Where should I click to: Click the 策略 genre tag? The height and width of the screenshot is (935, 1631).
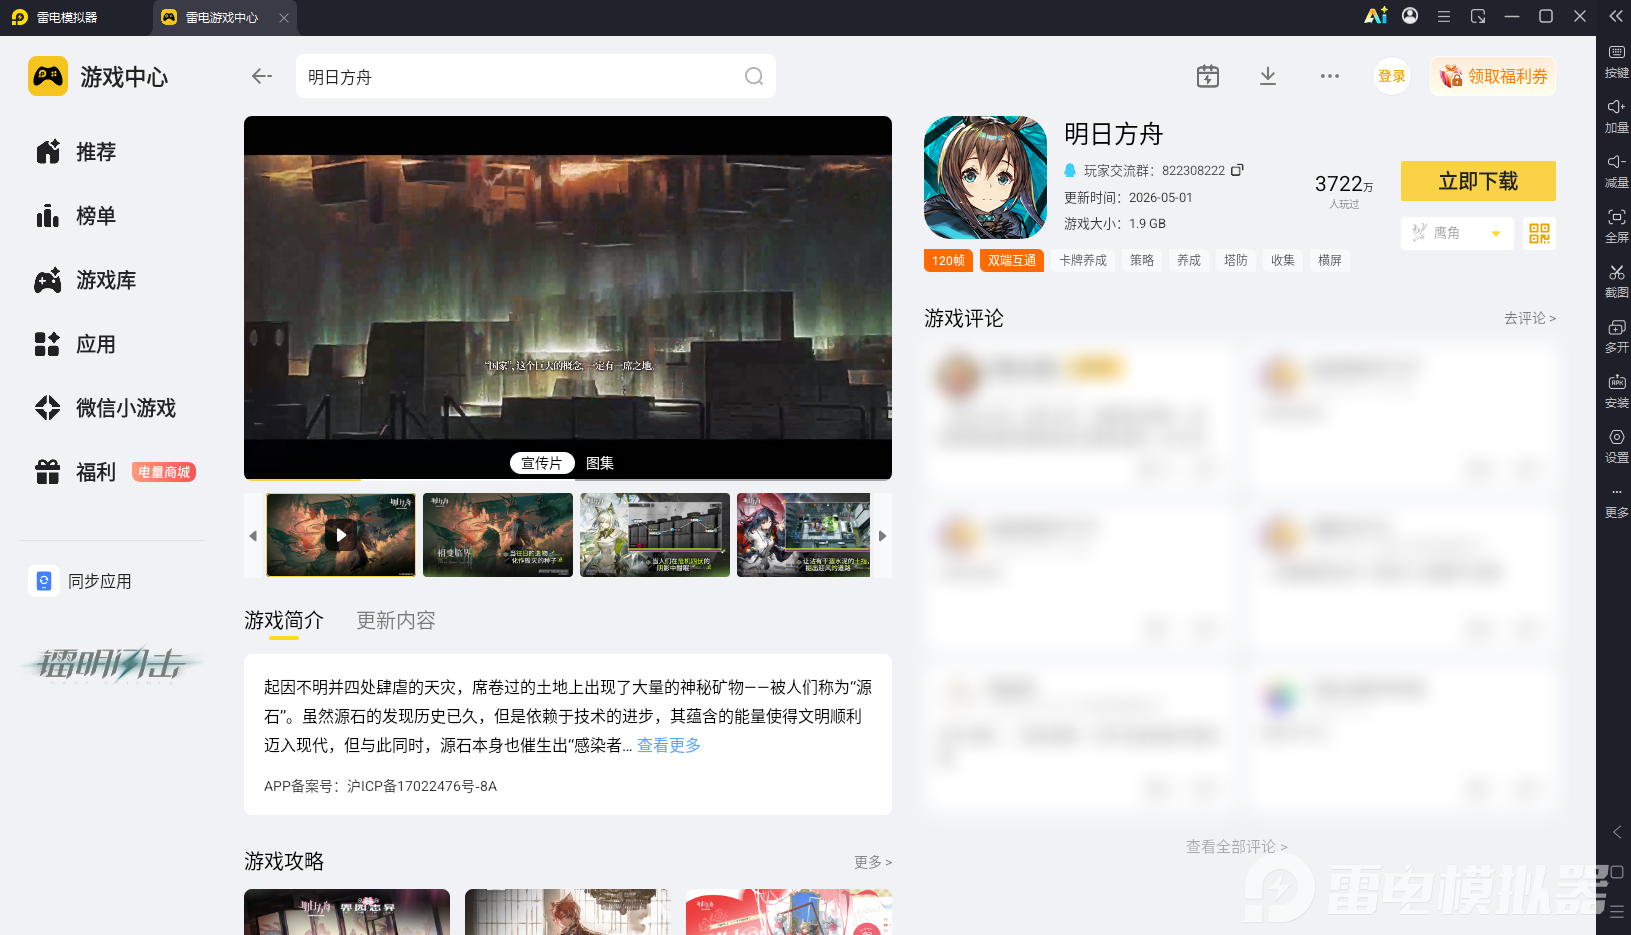(1142, 261)
